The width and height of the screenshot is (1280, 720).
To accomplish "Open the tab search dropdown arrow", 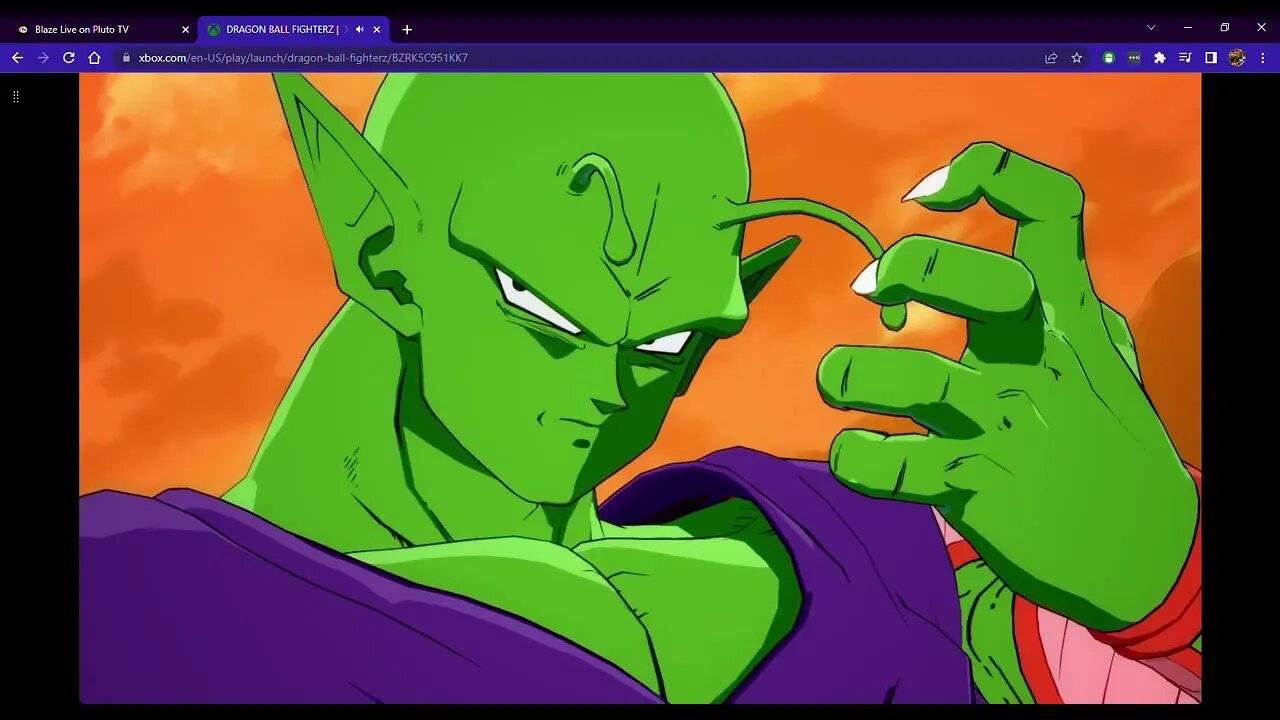I will tap(1151, 28).
